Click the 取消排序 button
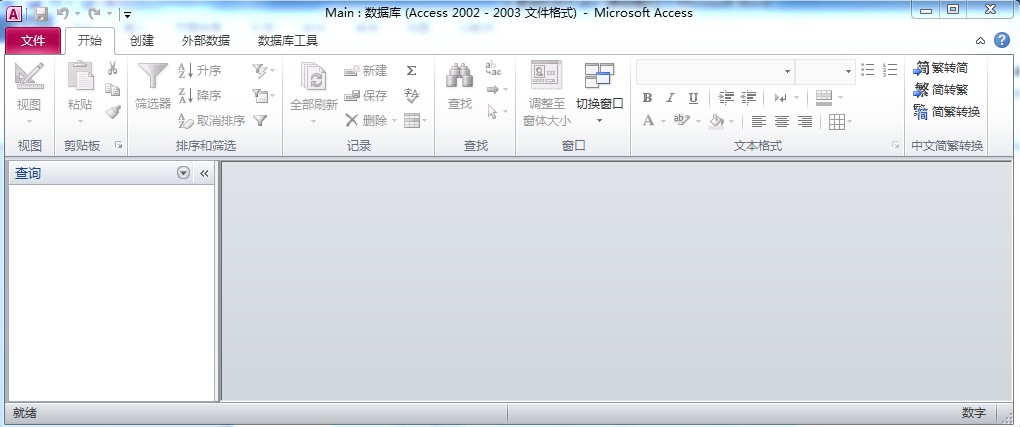This screenshot has width=1020, height=427. coord(211,120)
